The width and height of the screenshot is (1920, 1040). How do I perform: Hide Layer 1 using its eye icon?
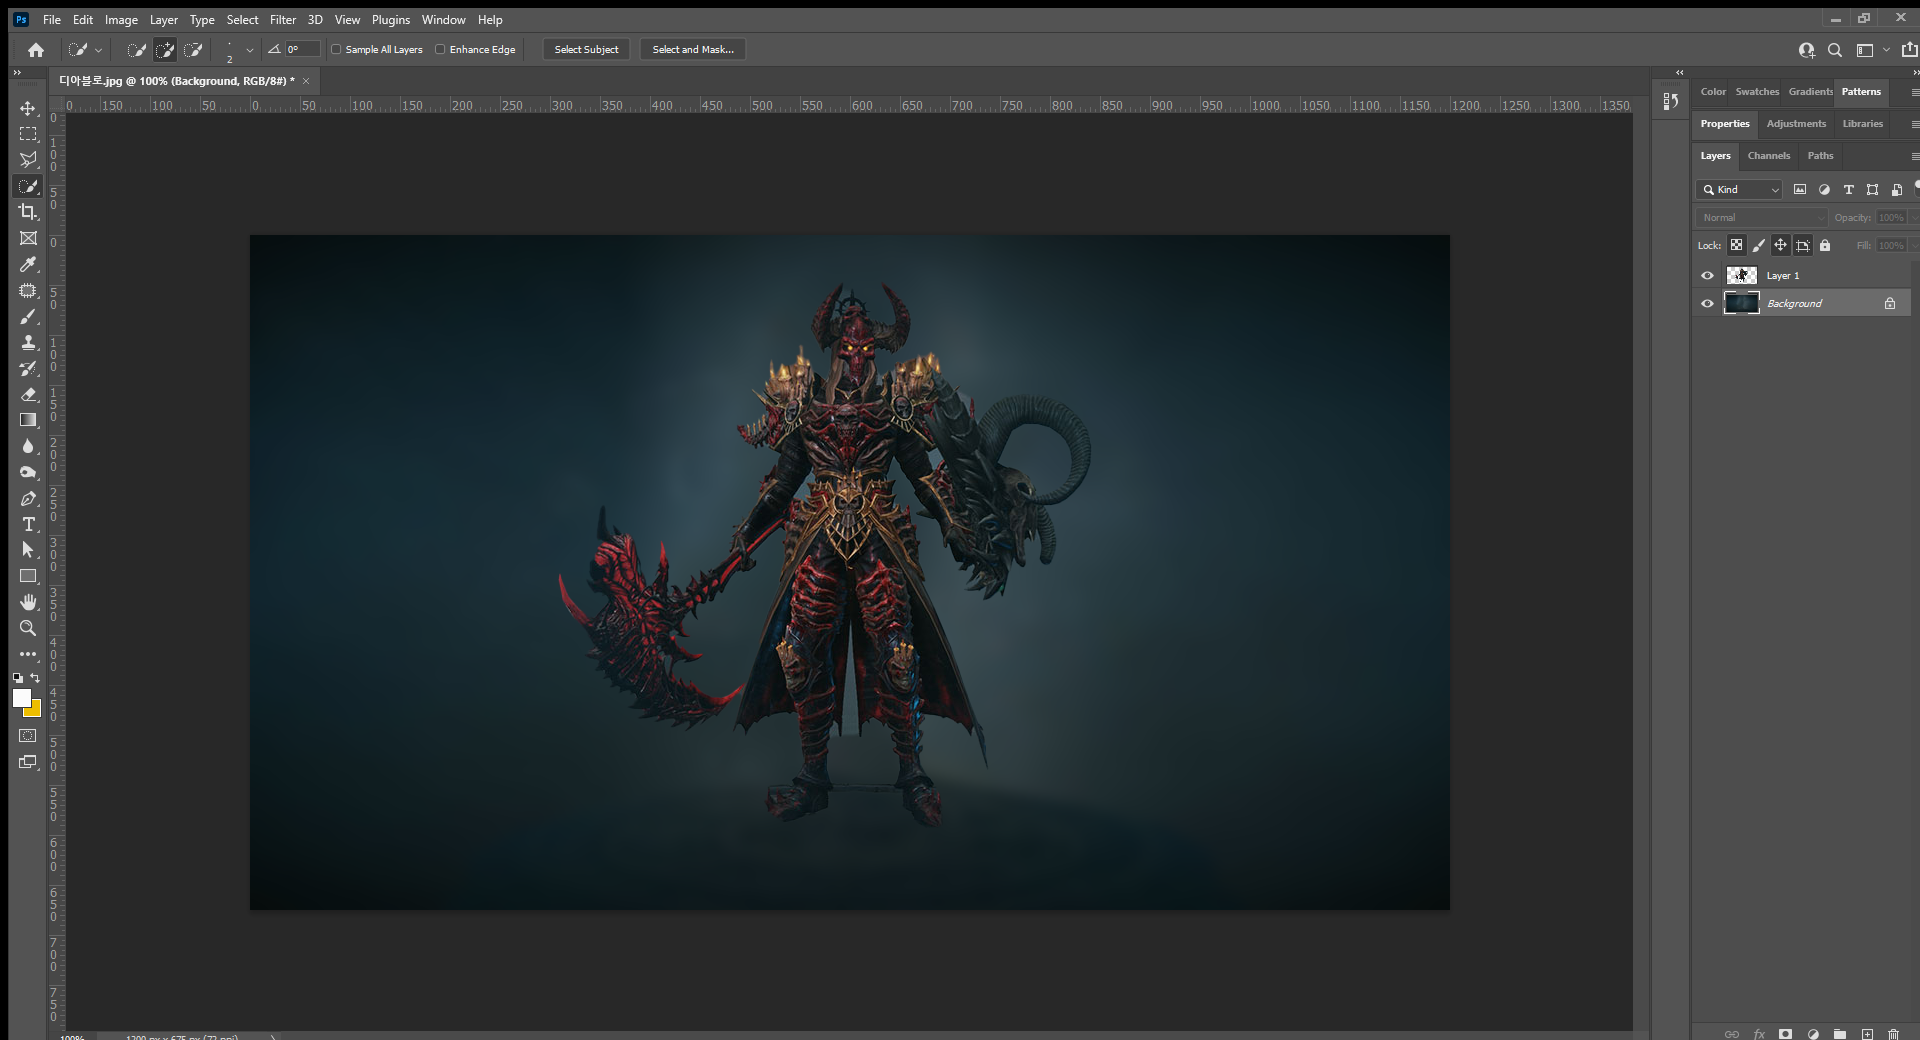tap(1707, 275)
